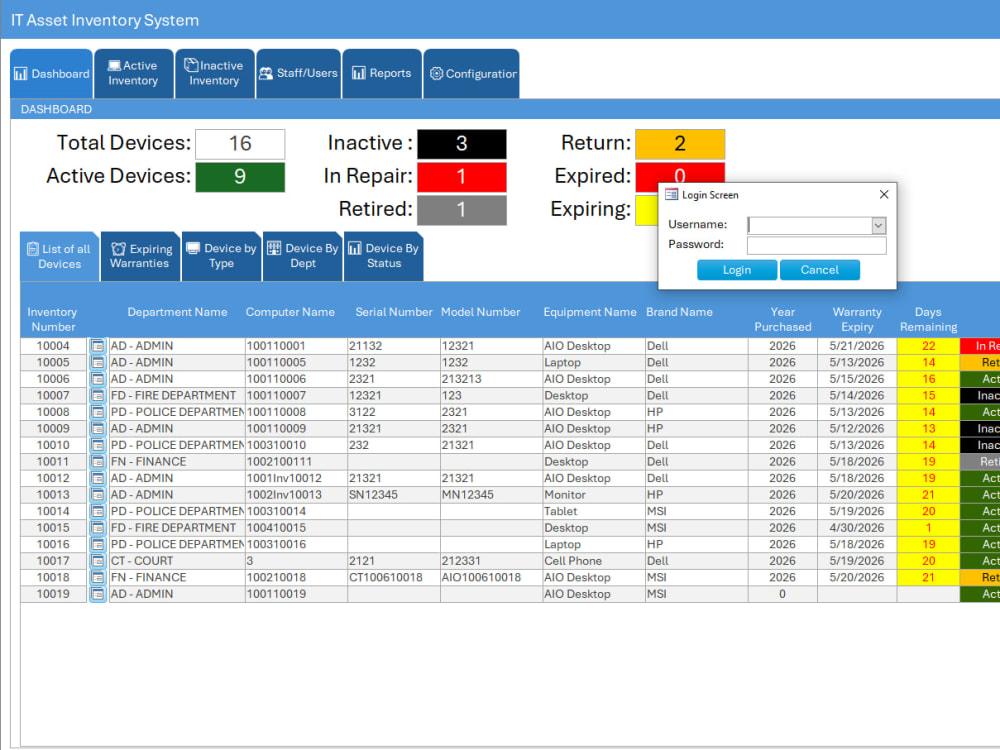Select the CT - COURT department cell
The width and height of the screenshot is (1000, 750).
click(177, 561)
